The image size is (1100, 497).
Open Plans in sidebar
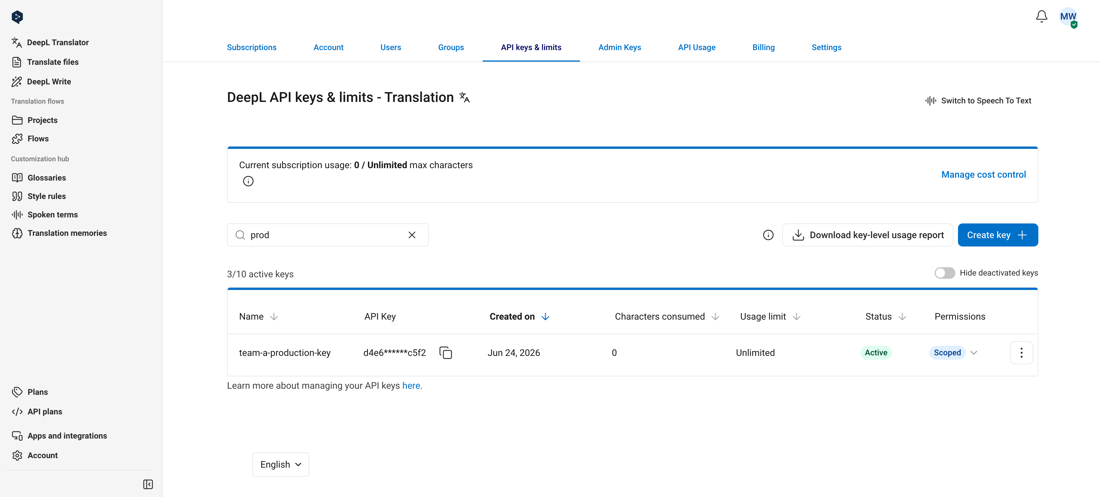(x=30, y=392)
